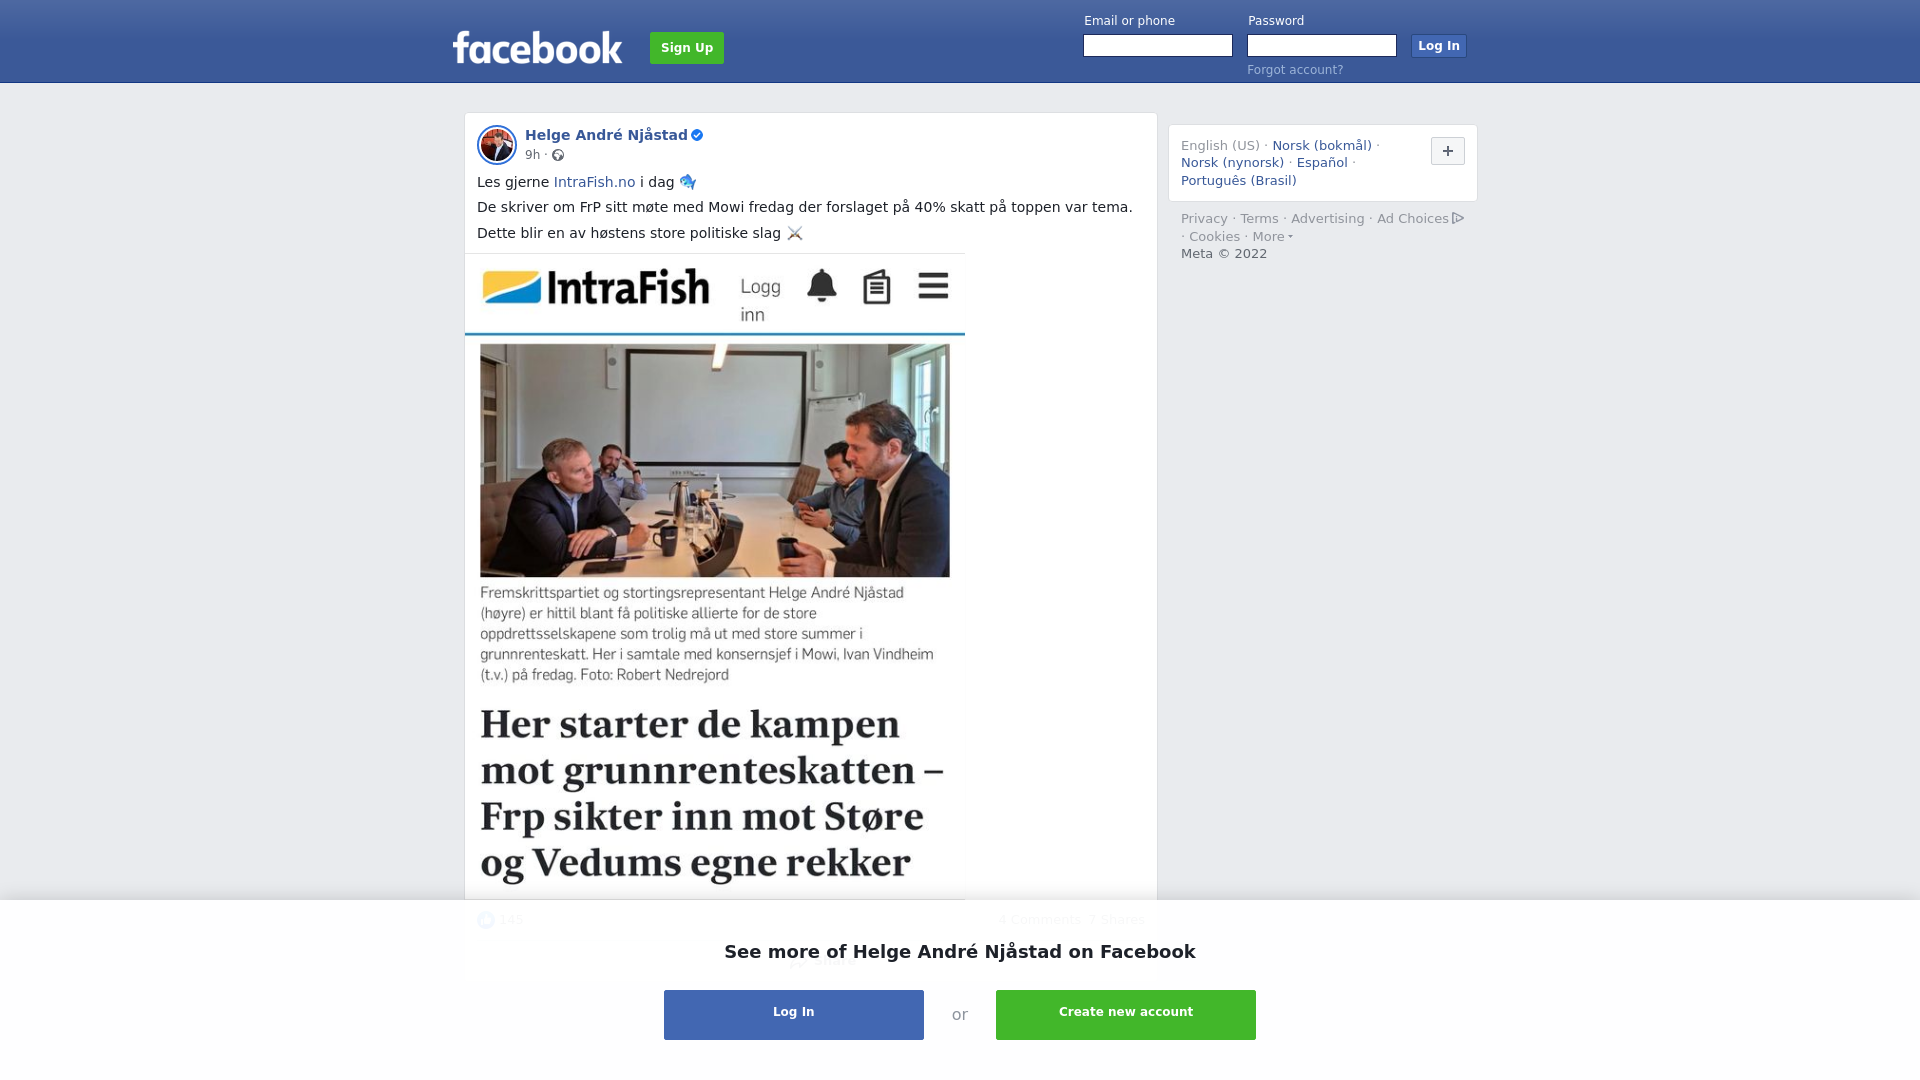Click the green Sign Up button

click(687, 48)
